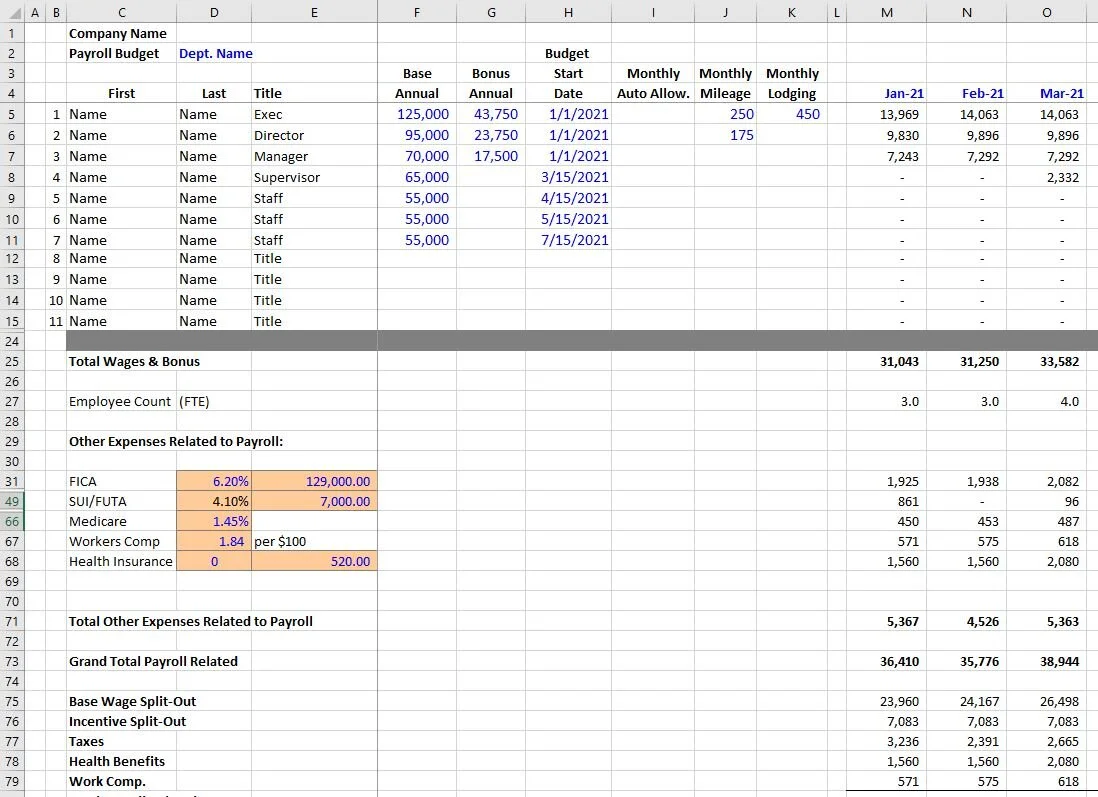Click the FICA rate 6.20% cell
Viewport: 1098px width, 797px height.
[214, 481]
